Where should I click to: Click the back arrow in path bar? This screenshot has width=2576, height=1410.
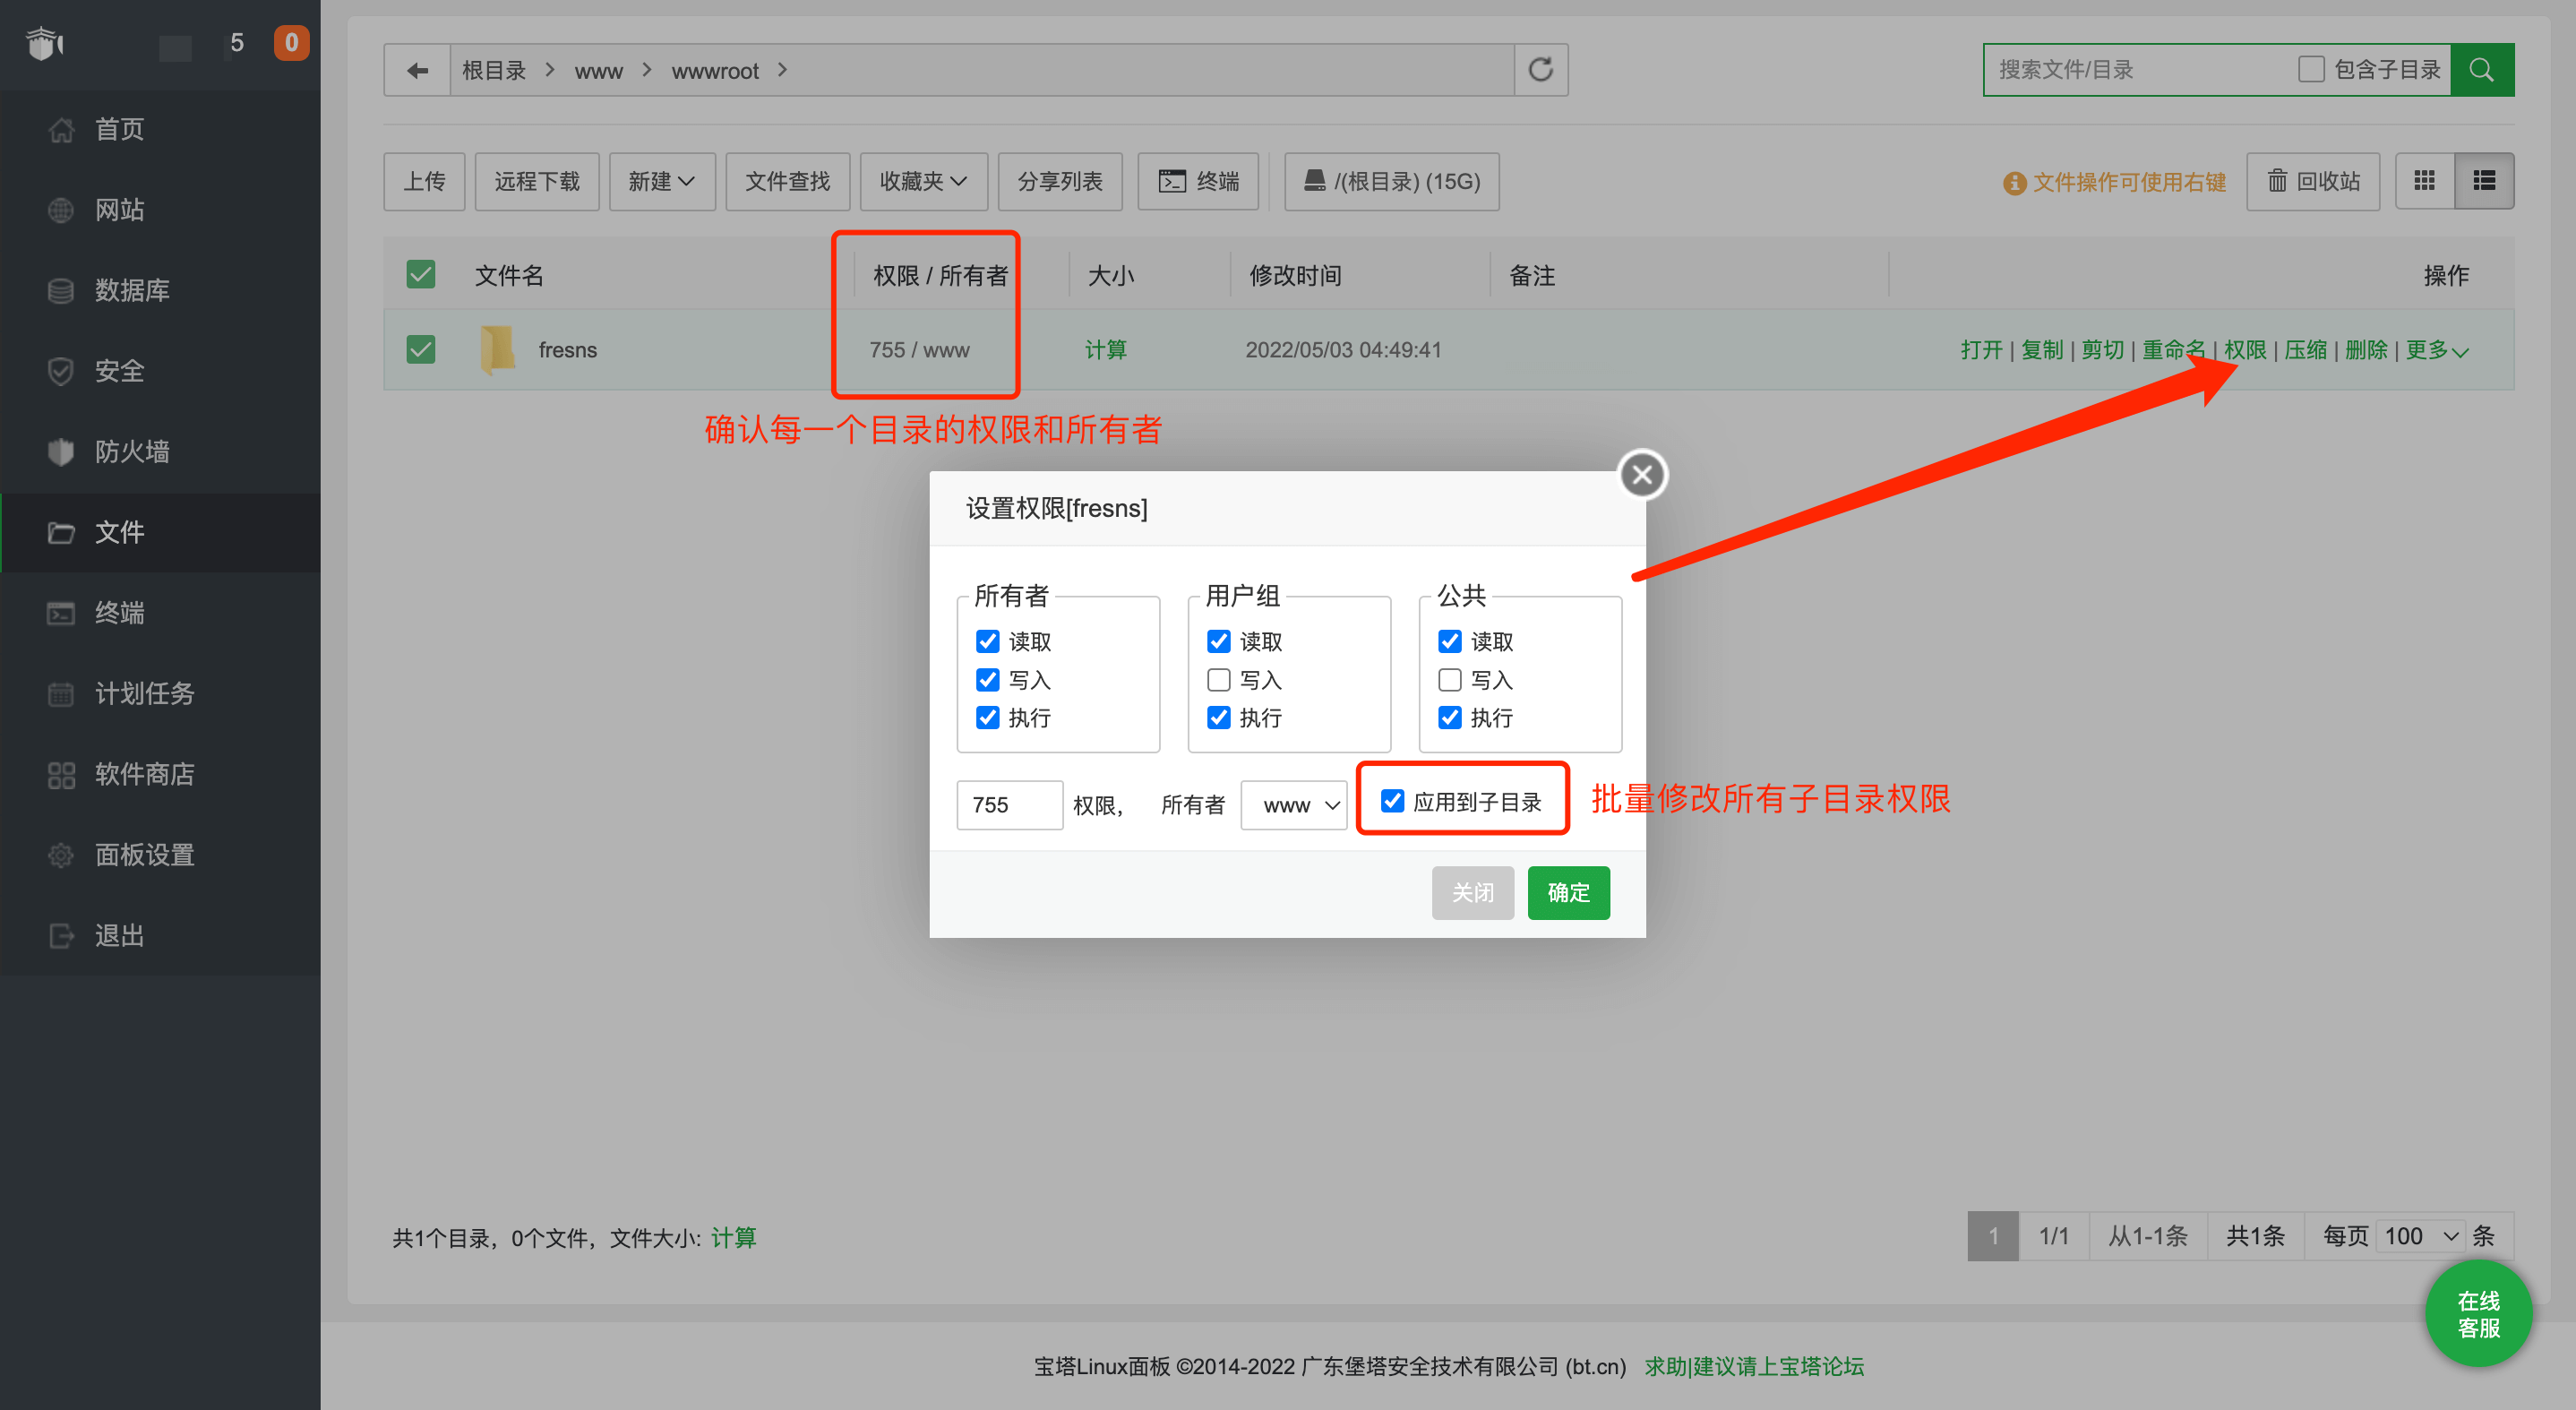417,70
